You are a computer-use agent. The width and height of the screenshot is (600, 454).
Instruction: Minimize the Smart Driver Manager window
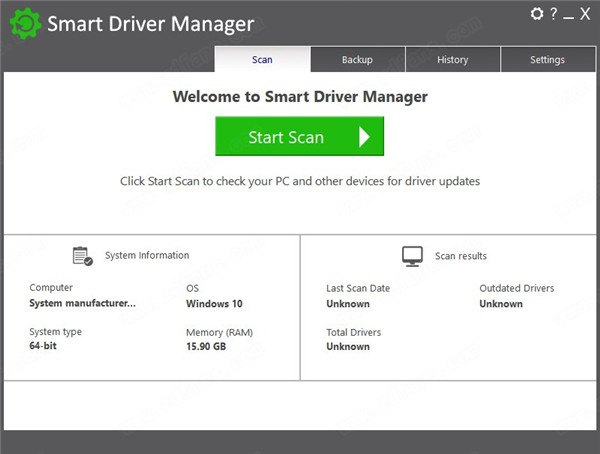point(568,14)
